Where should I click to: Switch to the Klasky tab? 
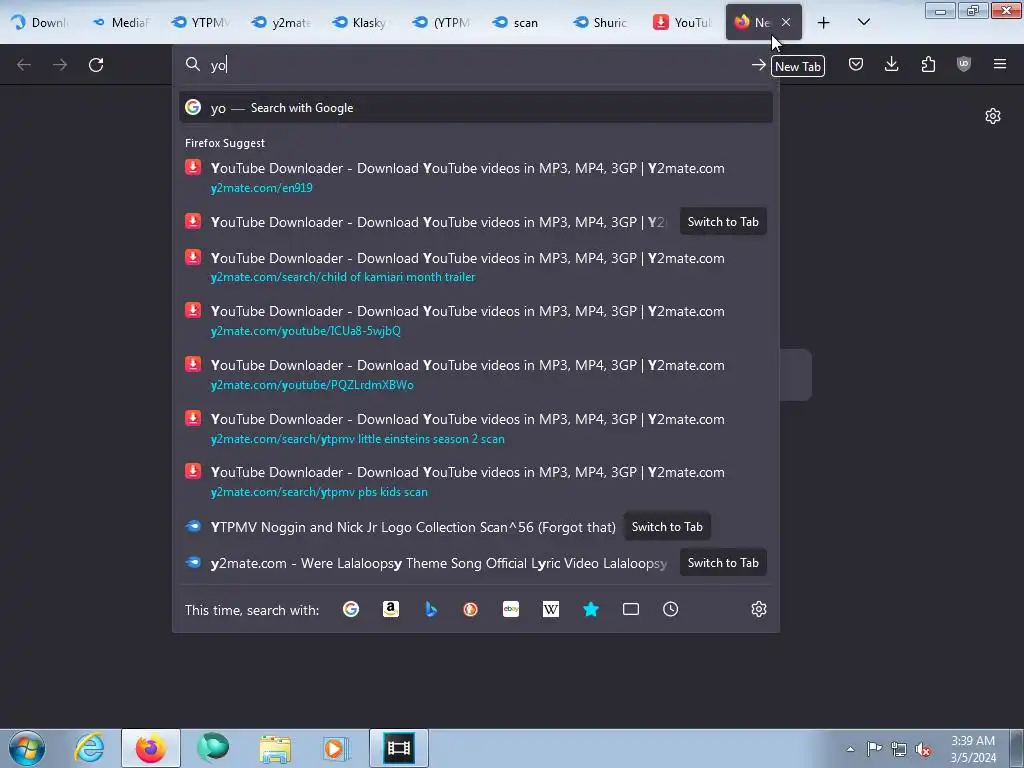coord(361,22)
